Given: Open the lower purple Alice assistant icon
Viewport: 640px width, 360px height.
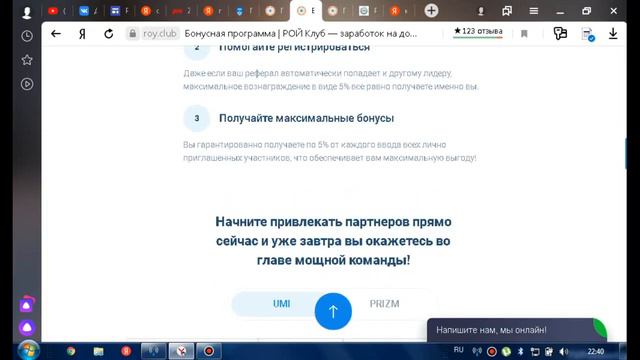Looking at the screenshot, I should (27, 327).
